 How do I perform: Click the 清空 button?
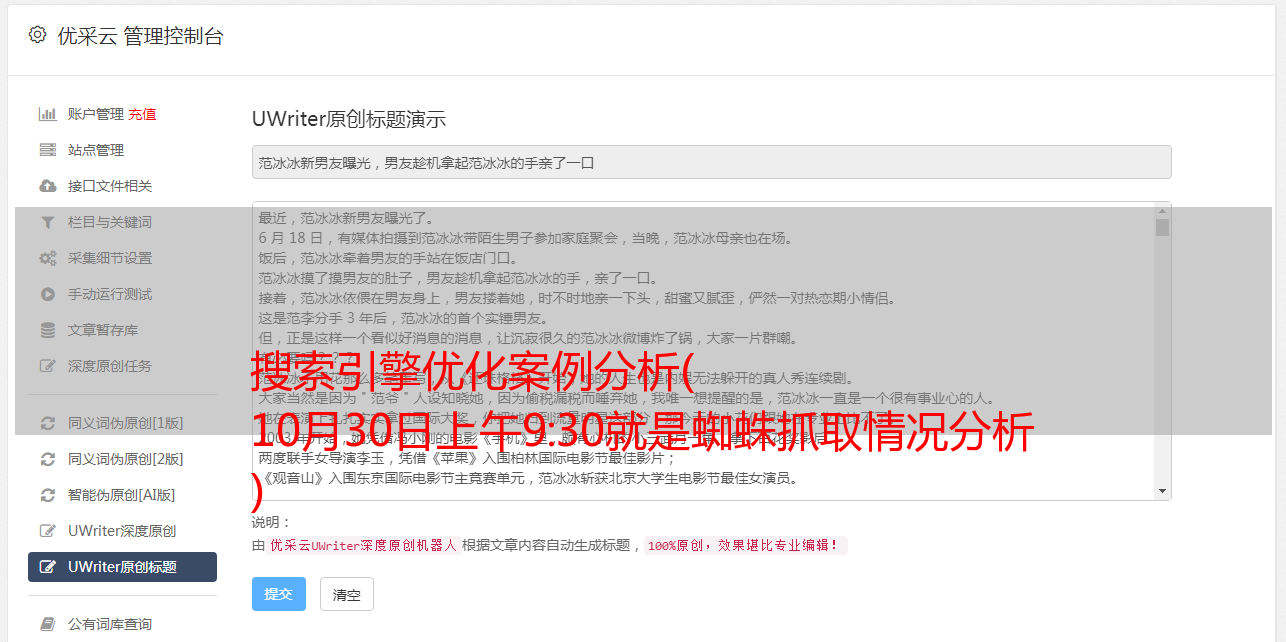(x=347, y=594)
